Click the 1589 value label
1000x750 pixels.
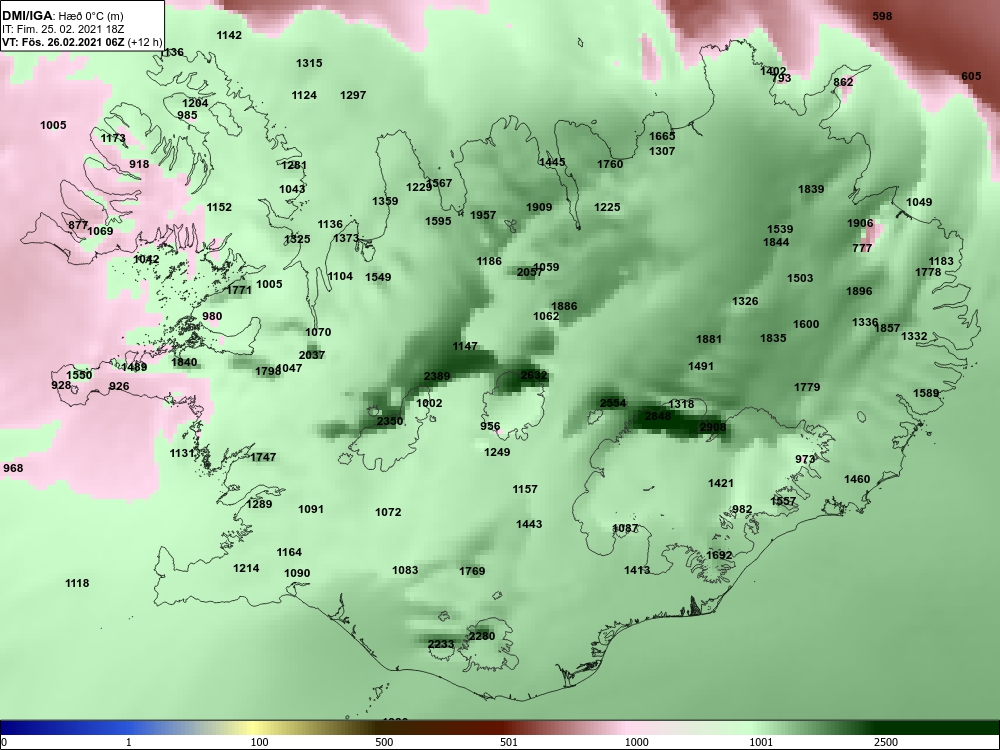coord(926,393)
